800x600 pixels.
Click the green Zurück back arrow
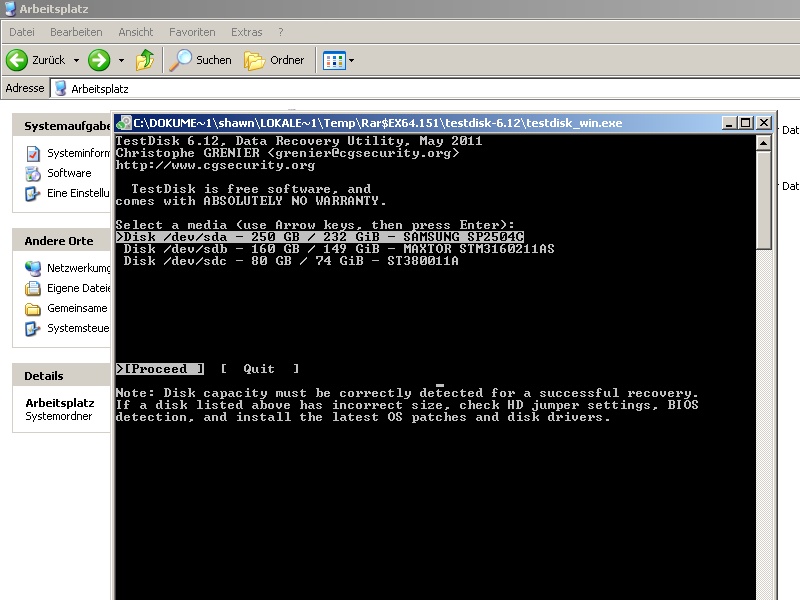coord(17,60)
